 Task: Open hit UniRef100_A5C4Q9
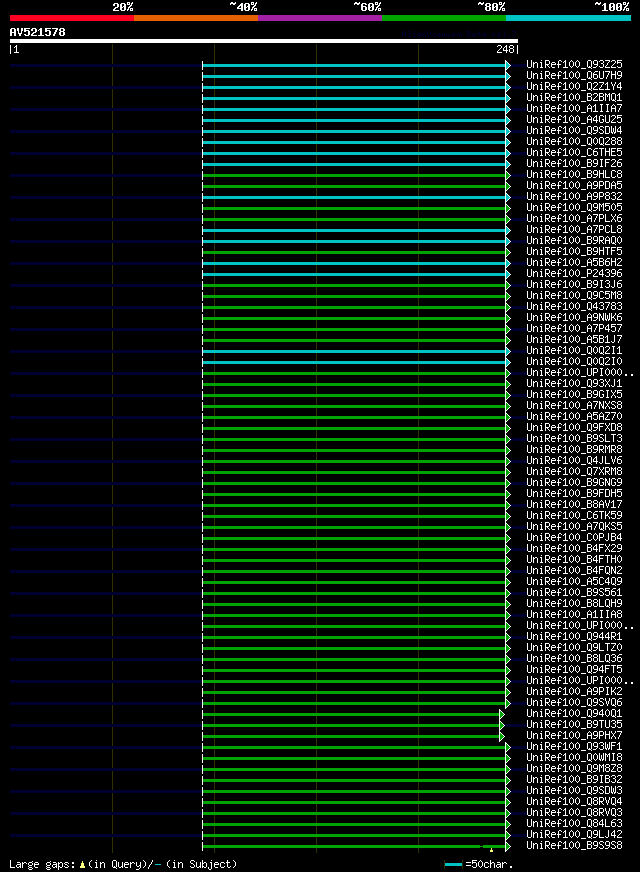click(574, 582)
